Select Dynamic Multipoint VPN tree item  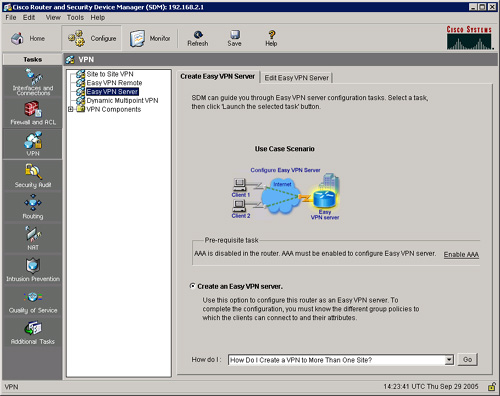[122, 100]
